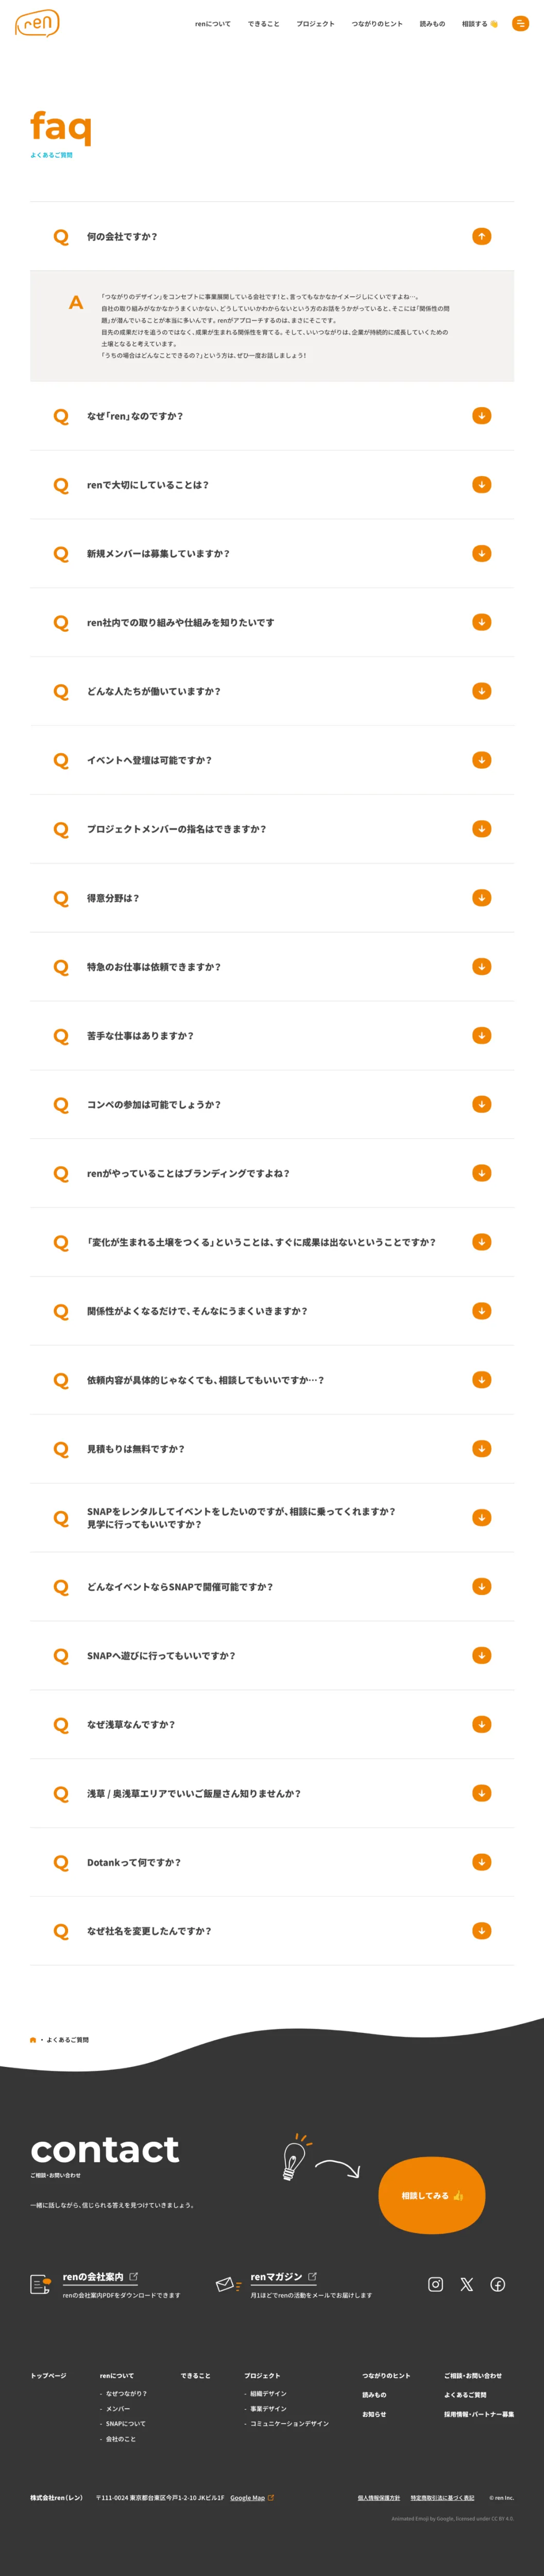This screenshot has width=544, height=2576.
Task: Click the home icon in the breadcrumb
Action: [x=33, y=2040]
